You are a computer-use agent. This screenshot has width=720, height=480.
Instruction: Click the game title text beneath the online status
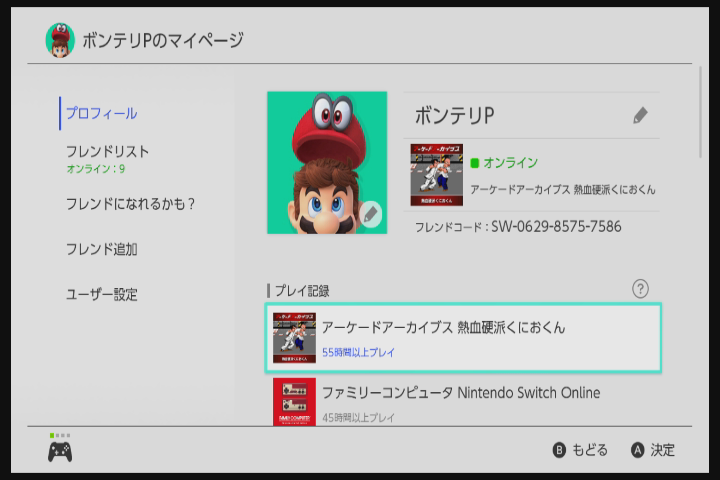pyautogui.click(x=562, y=189)
